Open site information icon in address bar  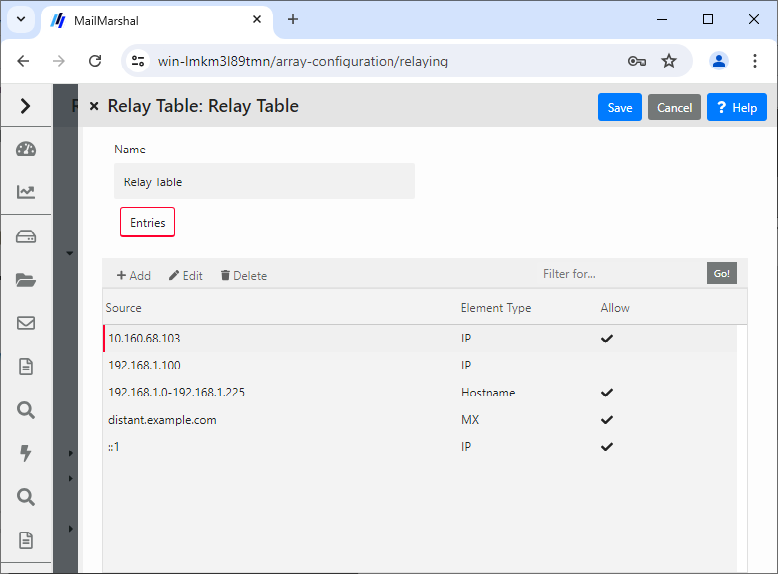(138, 61)
